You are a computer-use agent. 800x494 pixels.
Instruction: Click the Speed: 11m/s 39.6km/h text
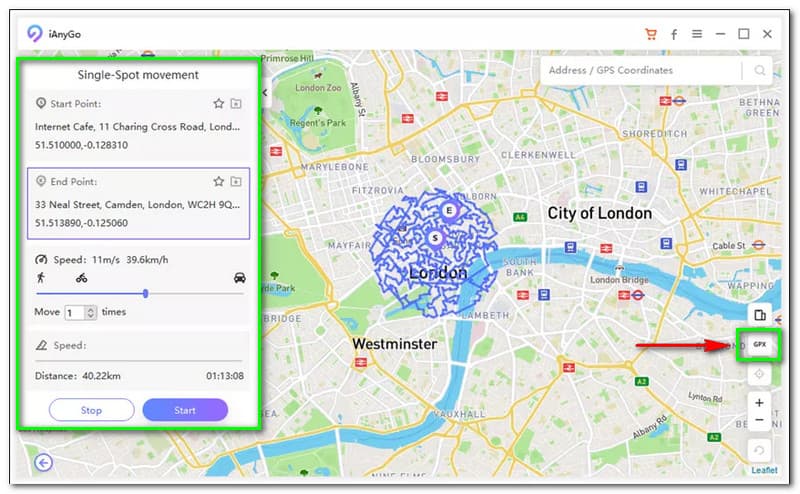point(111,260)
